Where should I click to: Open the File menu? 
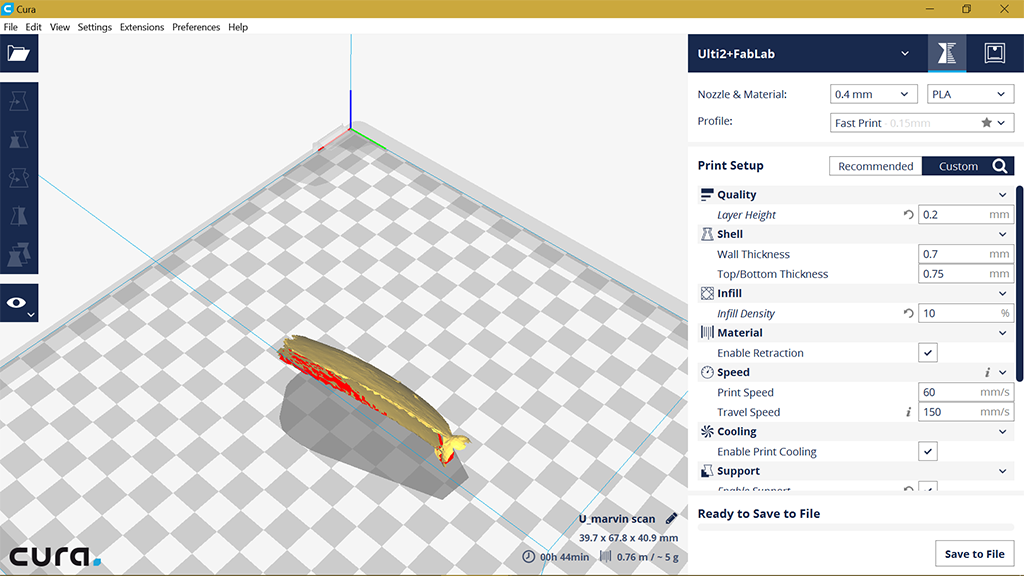click(x=10, y=27)
